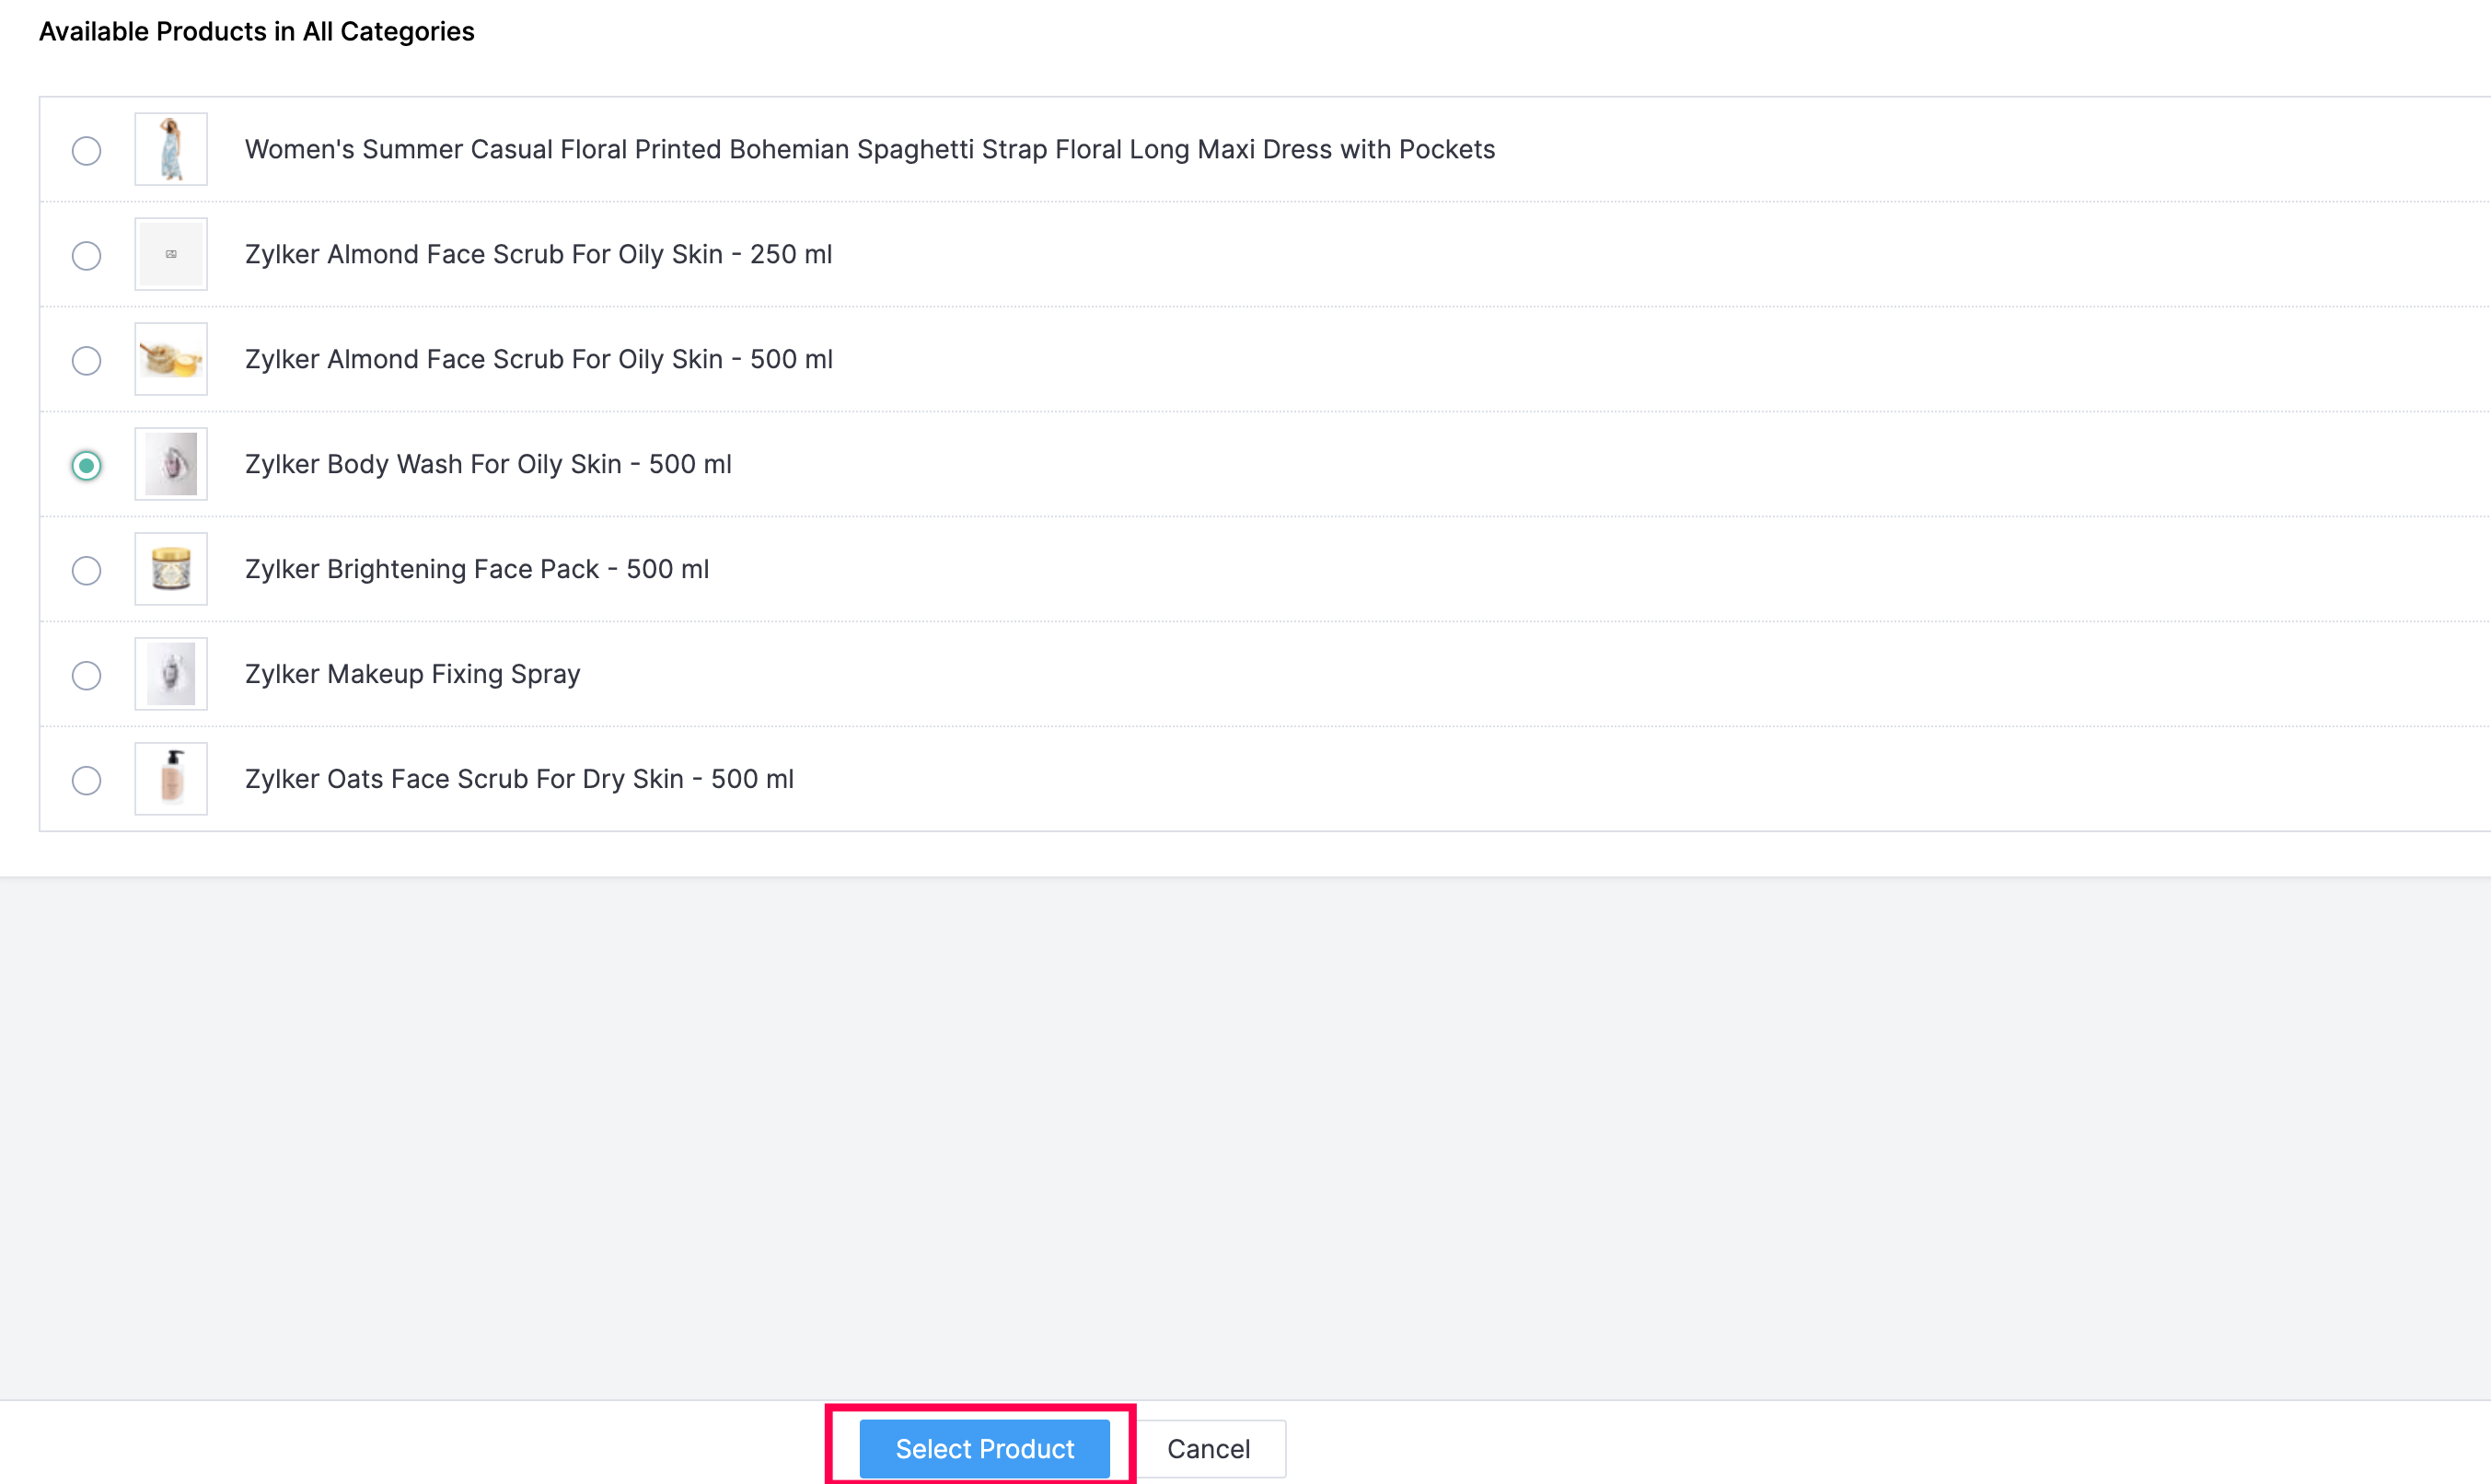The image size is (2491, 1484).
Task: Click the Brightening Face Pack jar thumbnail
Action: pos(171,569)
